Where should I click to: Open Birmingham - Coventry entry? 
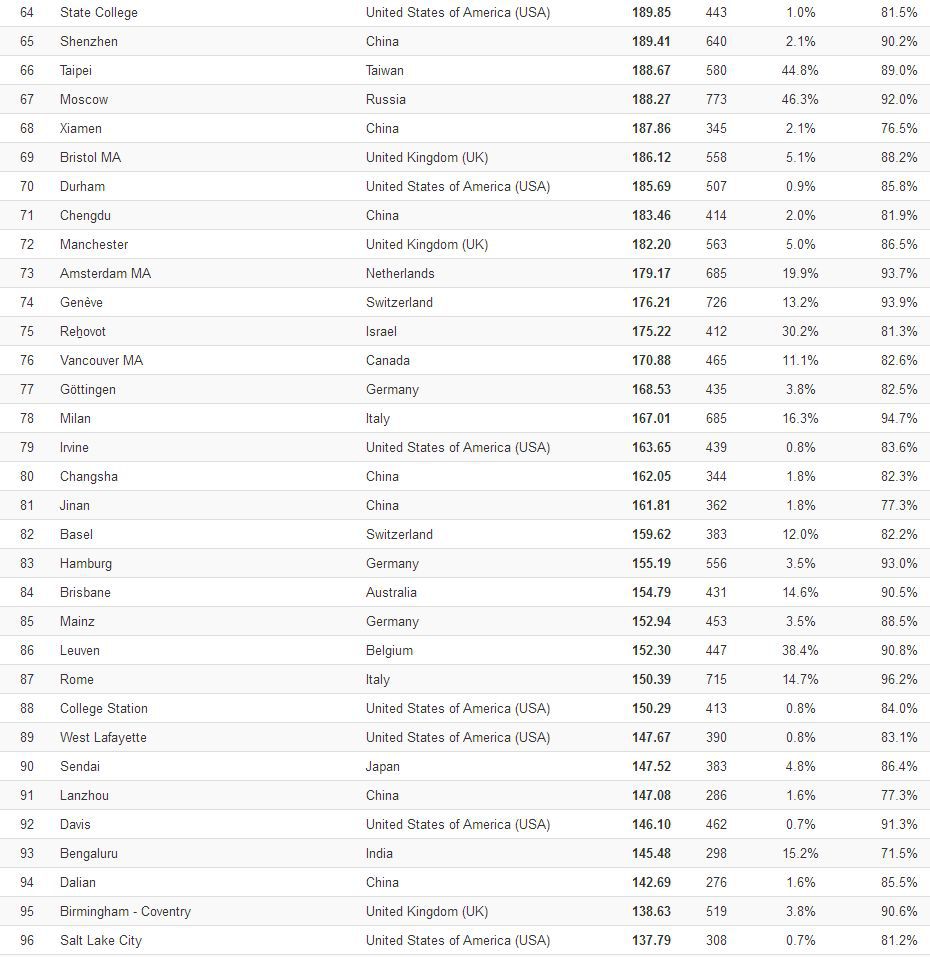click(x=125, y=912)
